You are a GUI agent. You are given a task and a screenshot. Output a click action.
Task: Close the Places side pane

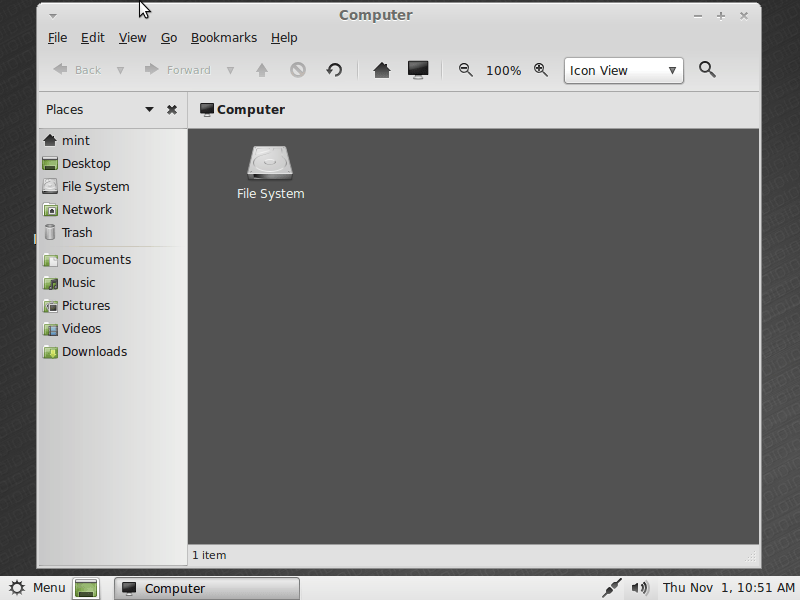tap(172, 110)
